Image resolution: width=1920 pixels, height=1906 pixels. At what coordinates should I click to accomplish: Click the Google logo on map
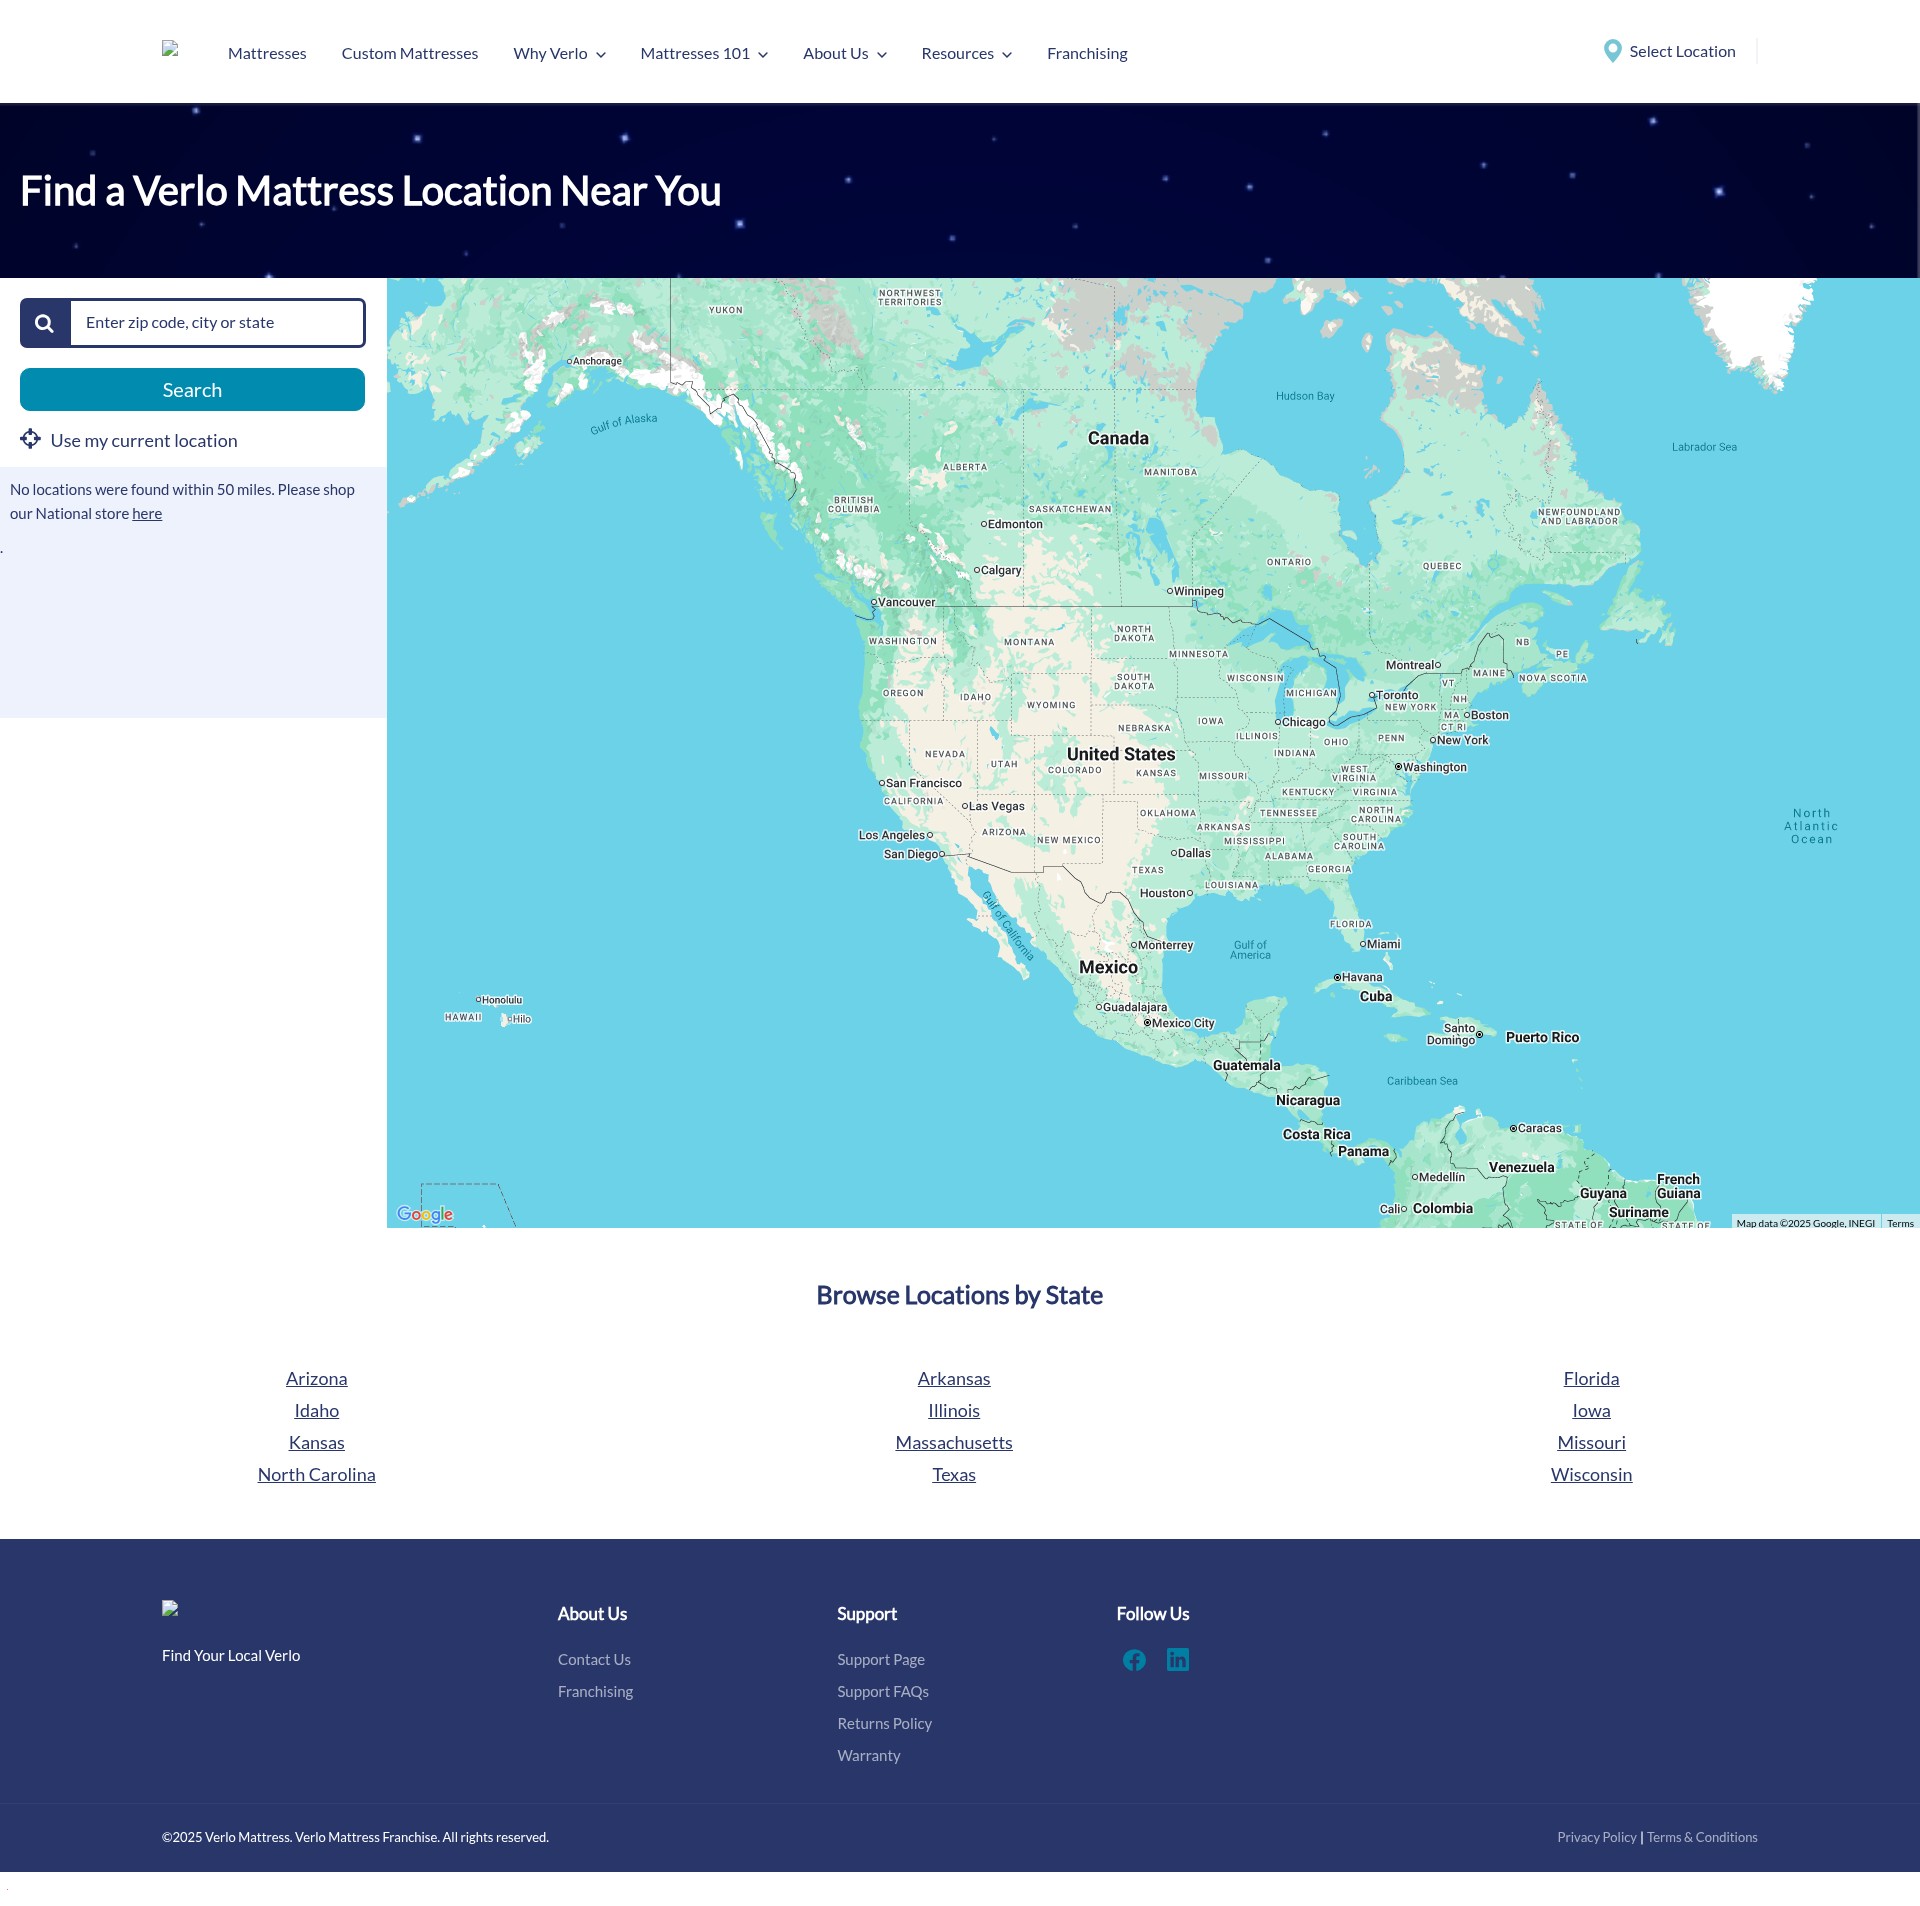click(x=425, y=1214)
